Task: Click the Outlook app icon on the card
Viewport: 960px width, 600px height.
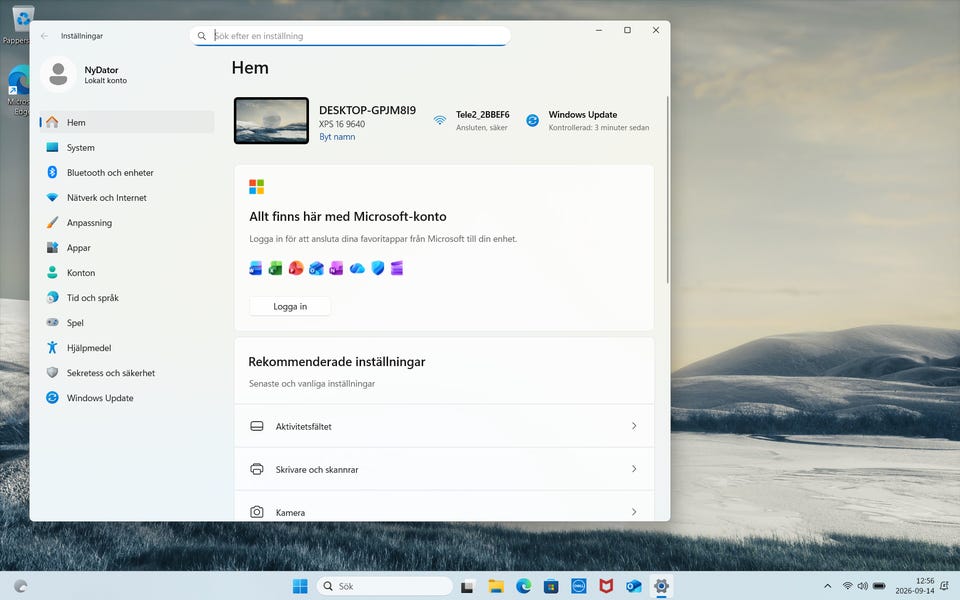Action: (x=316, y=268)
